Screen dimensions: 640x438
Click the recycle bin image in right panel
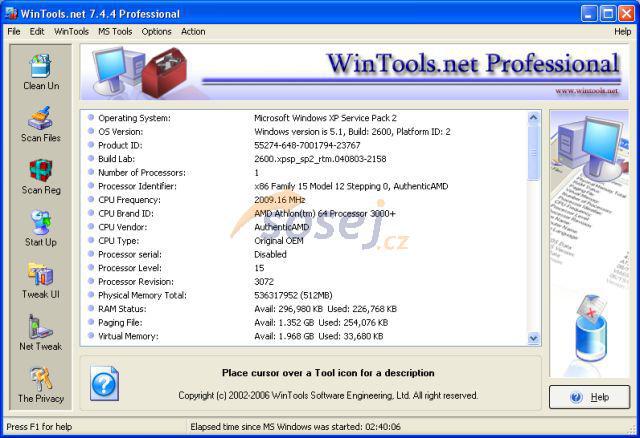[591, 329]
